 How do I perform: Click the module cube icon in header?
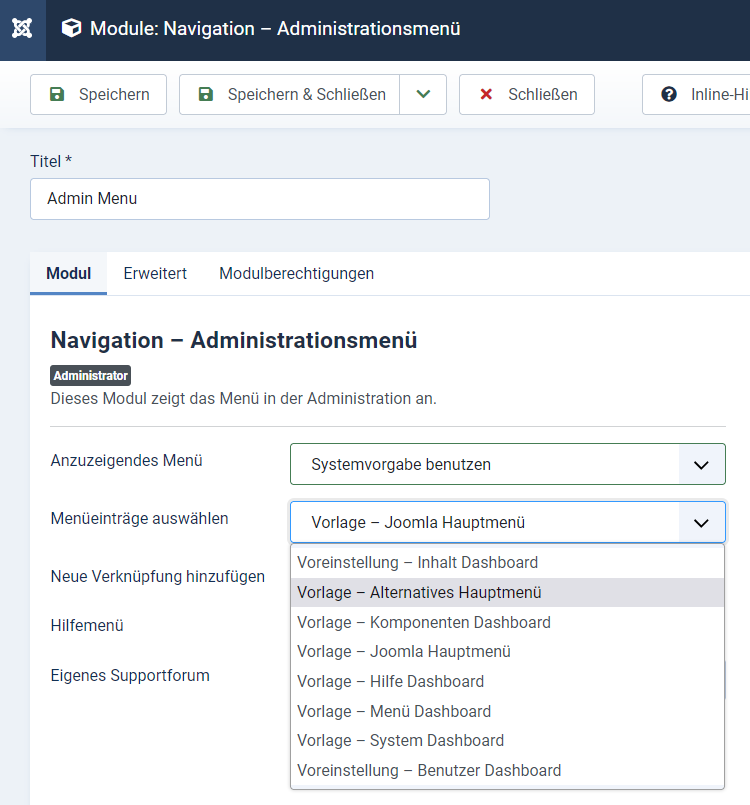tap(71, 29)
